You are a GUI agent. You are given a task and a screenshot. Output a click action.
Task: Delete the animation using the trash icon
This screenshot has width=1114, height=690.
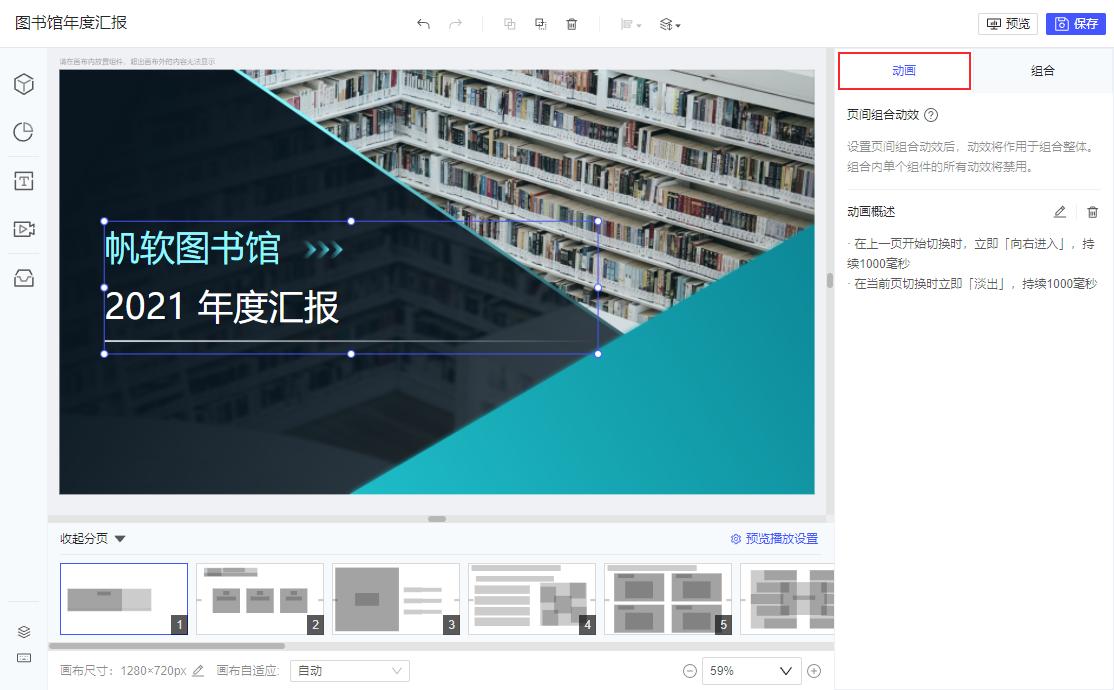(x=1092, y=212)
